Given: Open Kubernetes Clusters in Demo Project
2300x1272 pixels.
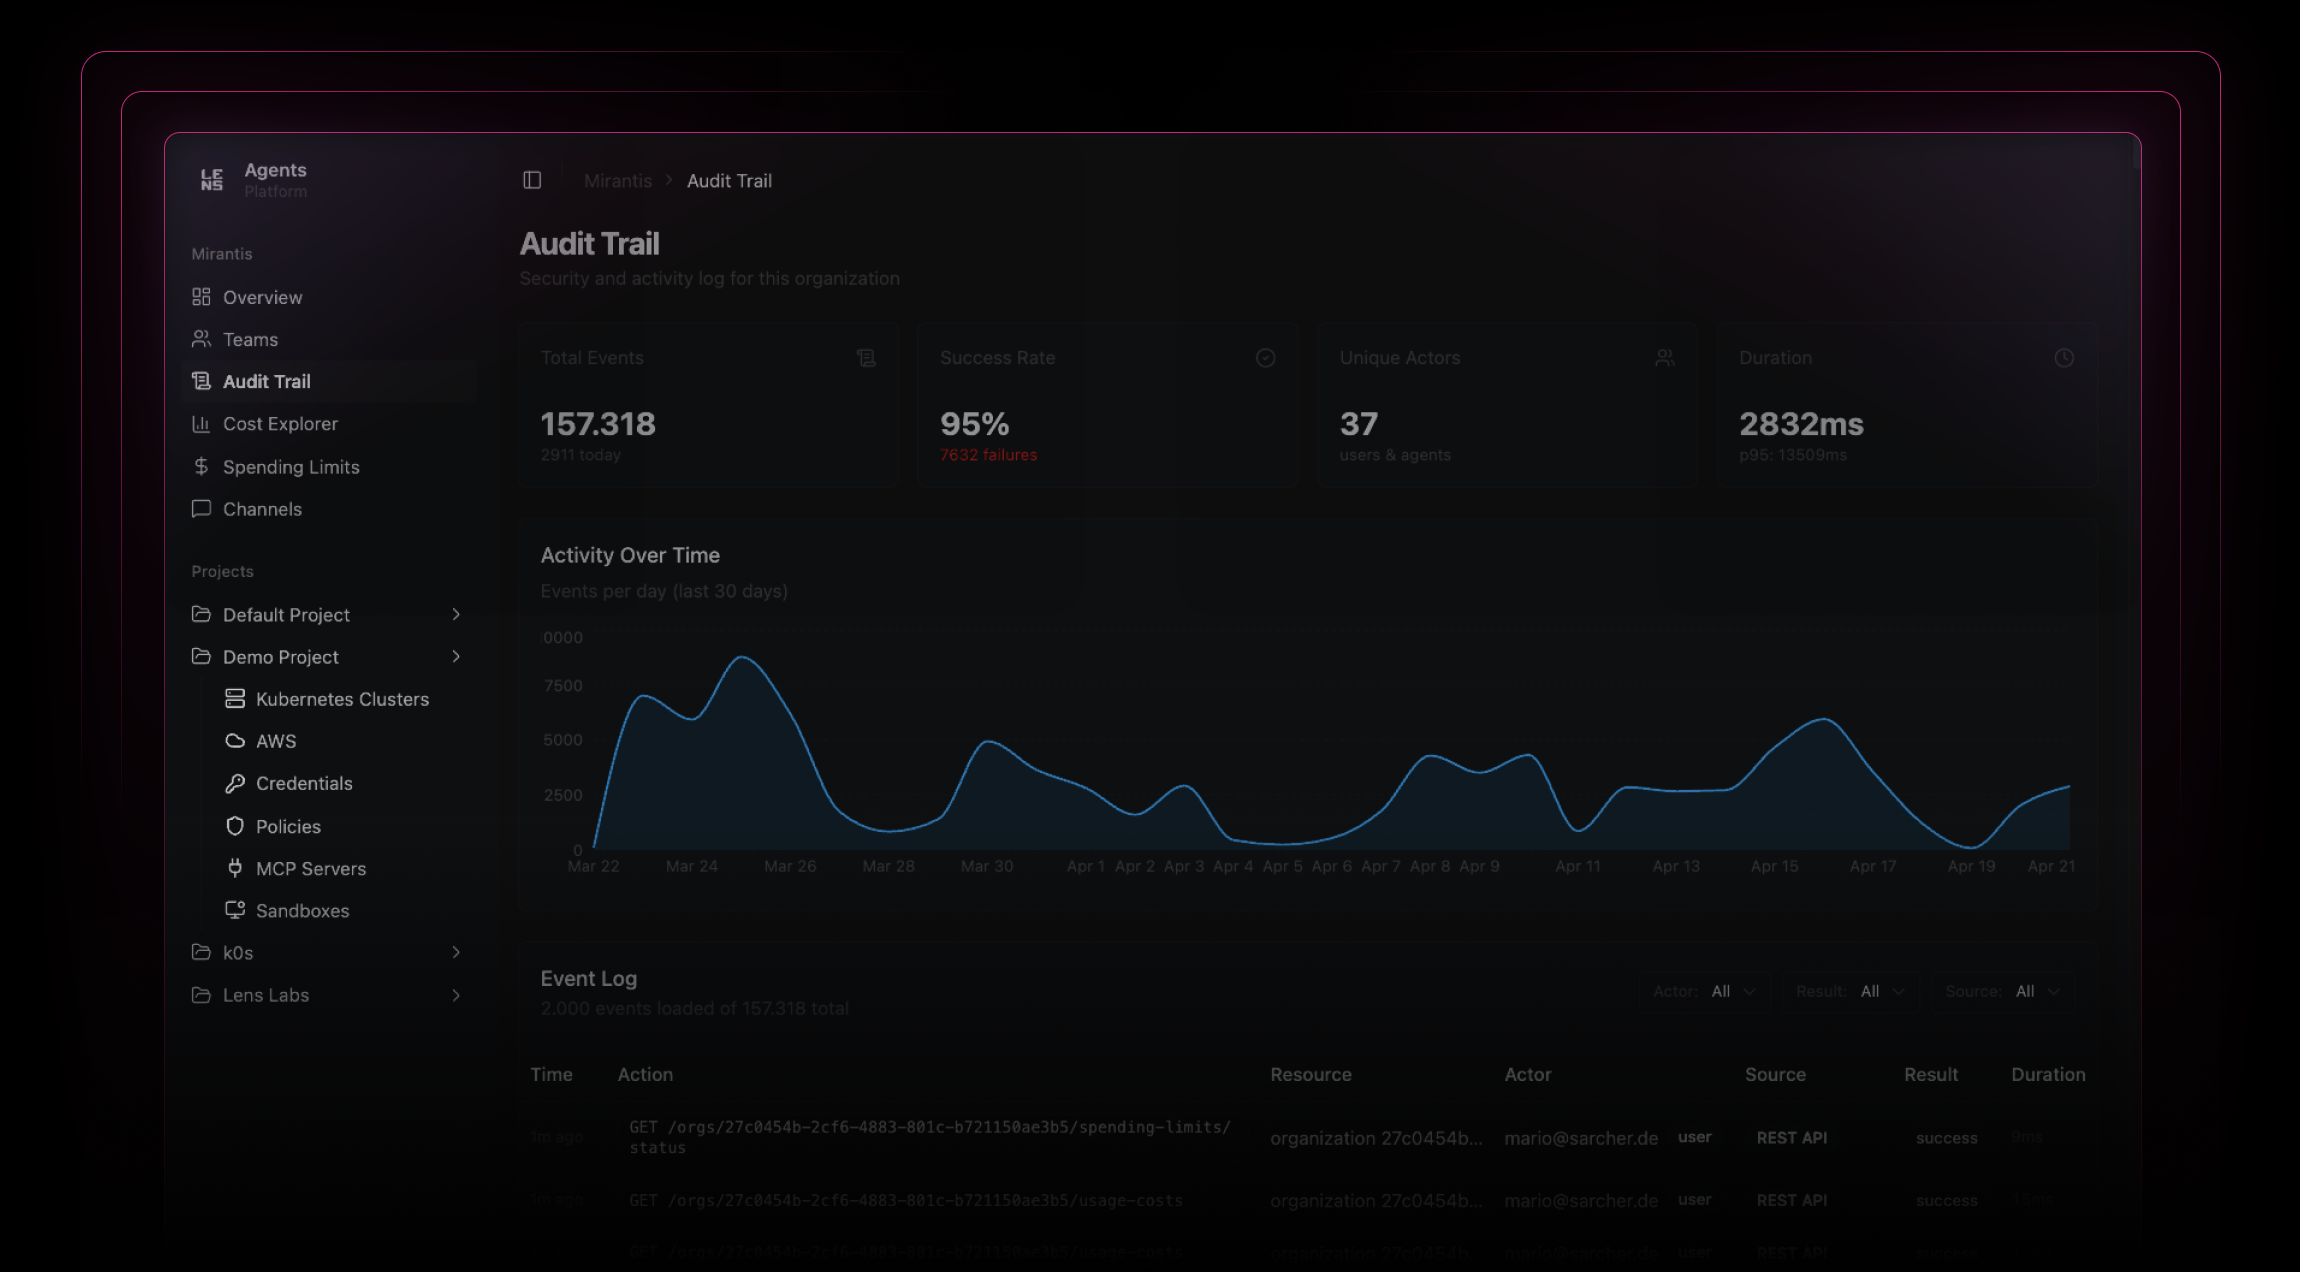Looking at the screenshot, I should tap(342, 699).
